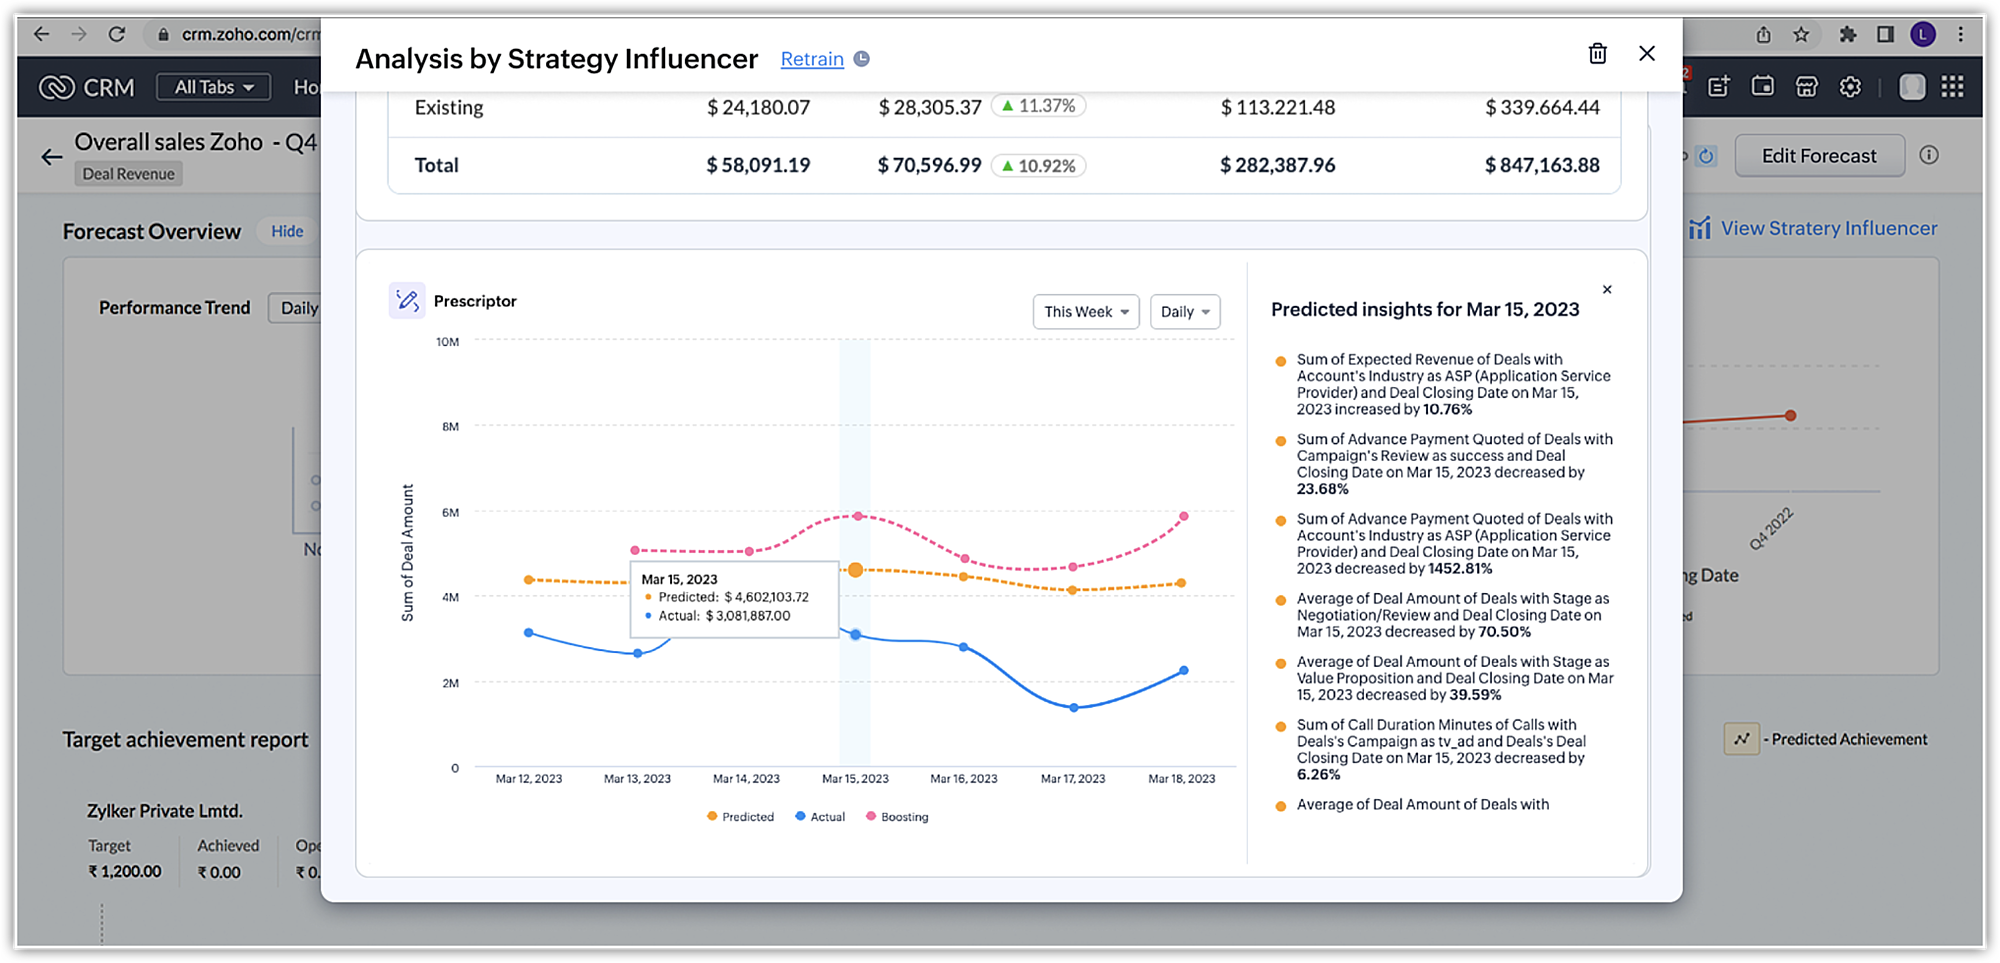Click the Mar 16 Actual data point

click(x=963, y=647)
